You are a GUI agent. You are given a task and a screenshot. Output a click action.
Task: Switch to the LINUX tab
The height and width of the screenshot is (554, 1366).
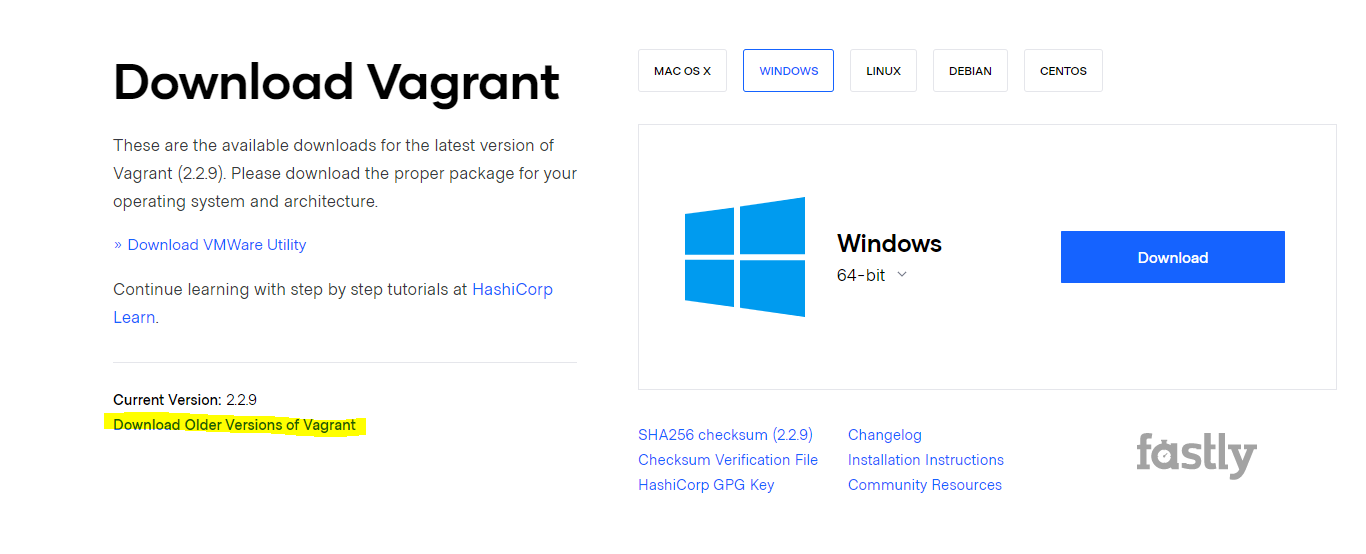pyautogui.click(x=883, y=71)
